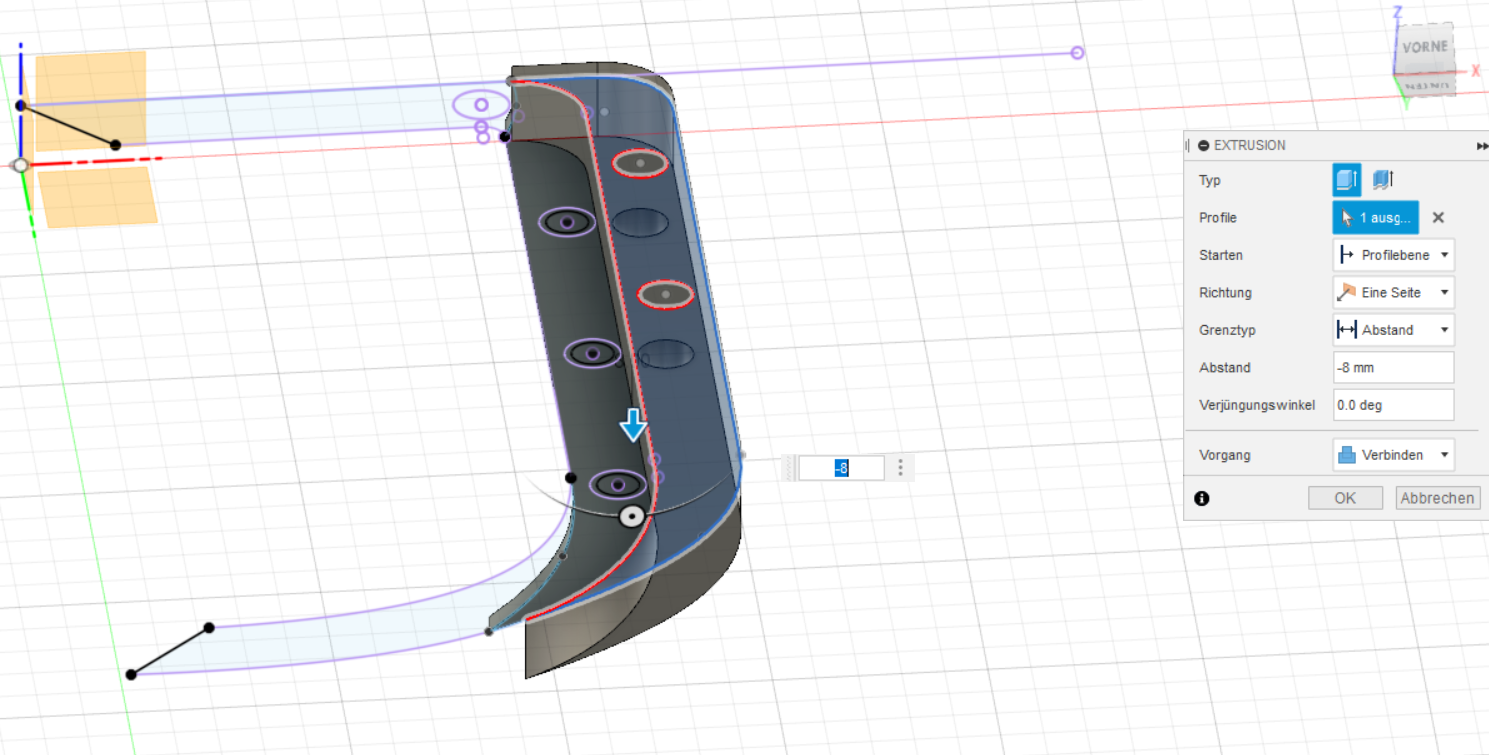Click the VORNE face of the ViewCube
Screen dimensions: 1489x755
[1425, 48]
